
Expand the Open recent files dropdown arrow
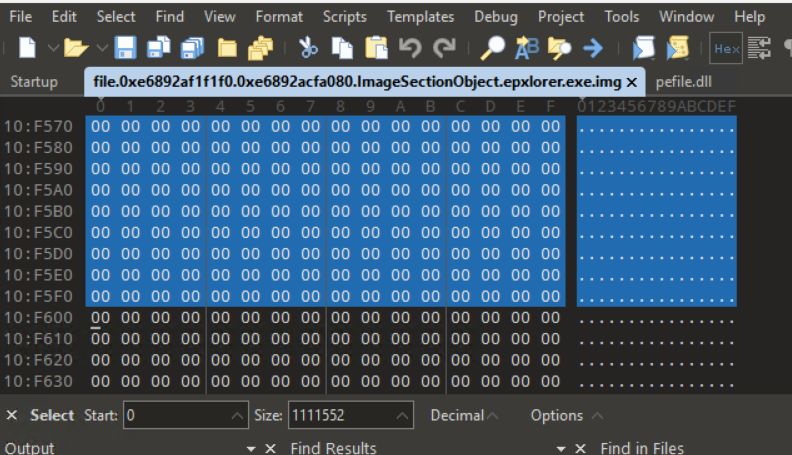point(102,48)
